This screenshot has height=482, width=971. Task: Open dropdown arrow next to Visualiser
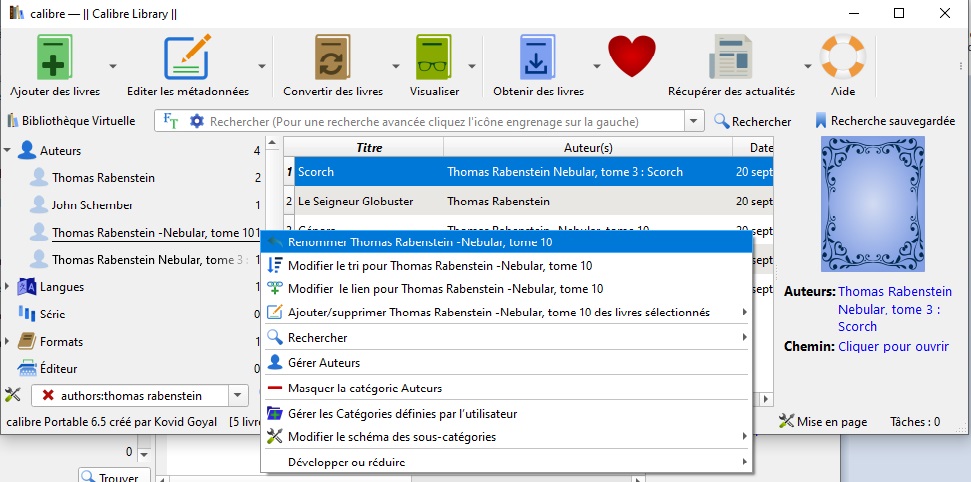pos(472,66)
